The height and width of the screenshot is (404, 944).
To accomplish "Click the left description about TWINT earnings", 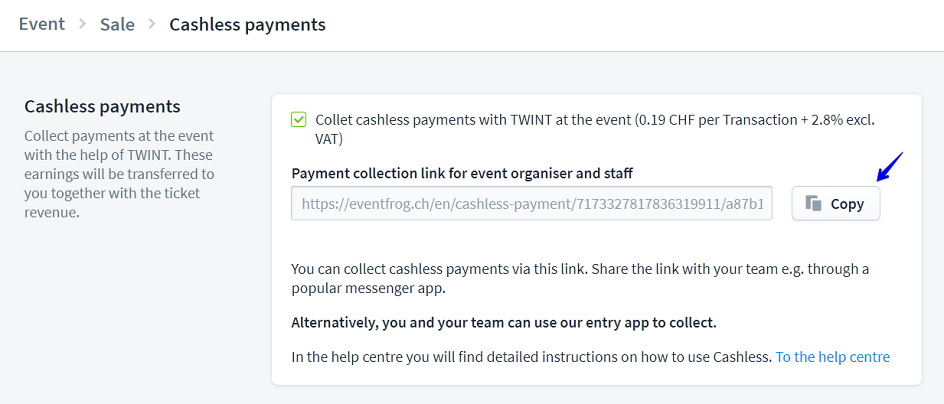I will tap(119, 173).
